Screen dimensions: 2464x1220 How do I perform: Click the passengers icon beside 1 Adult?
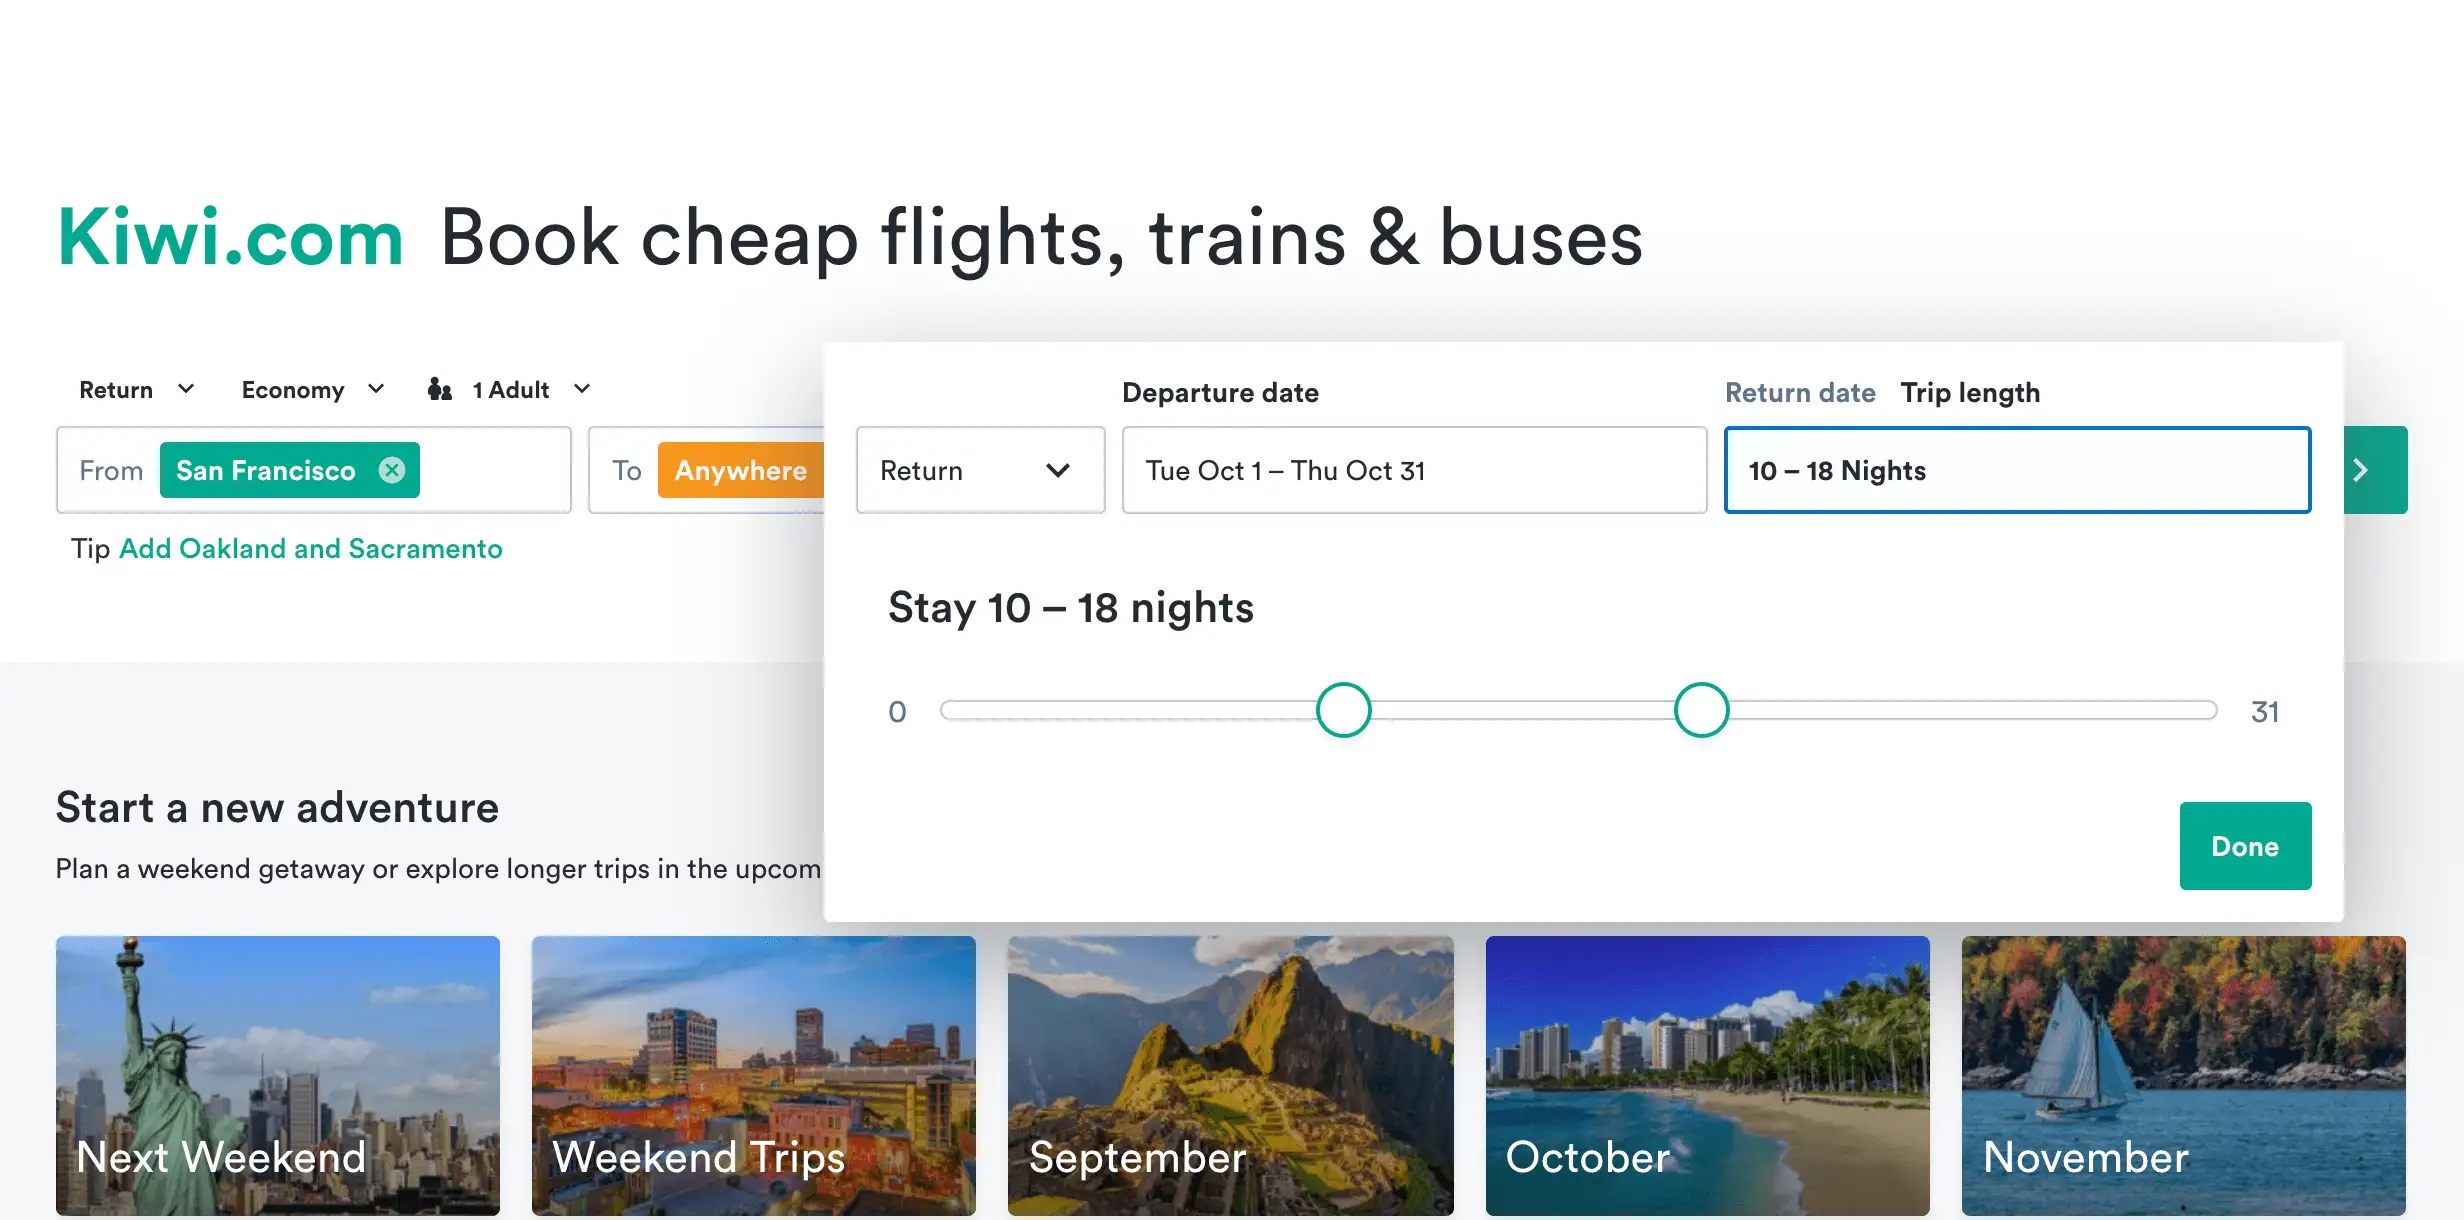(439, 389)
